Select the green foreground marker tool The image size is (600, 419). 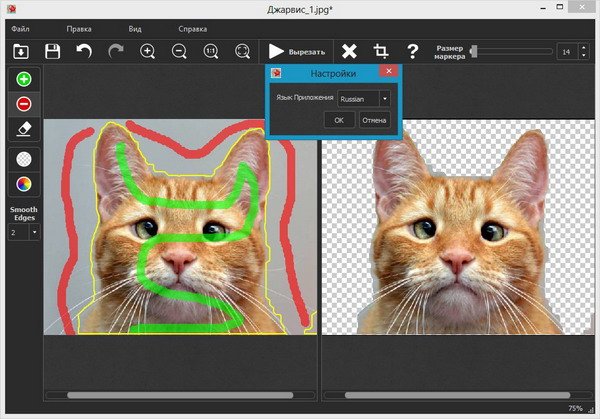click(24, 79)
